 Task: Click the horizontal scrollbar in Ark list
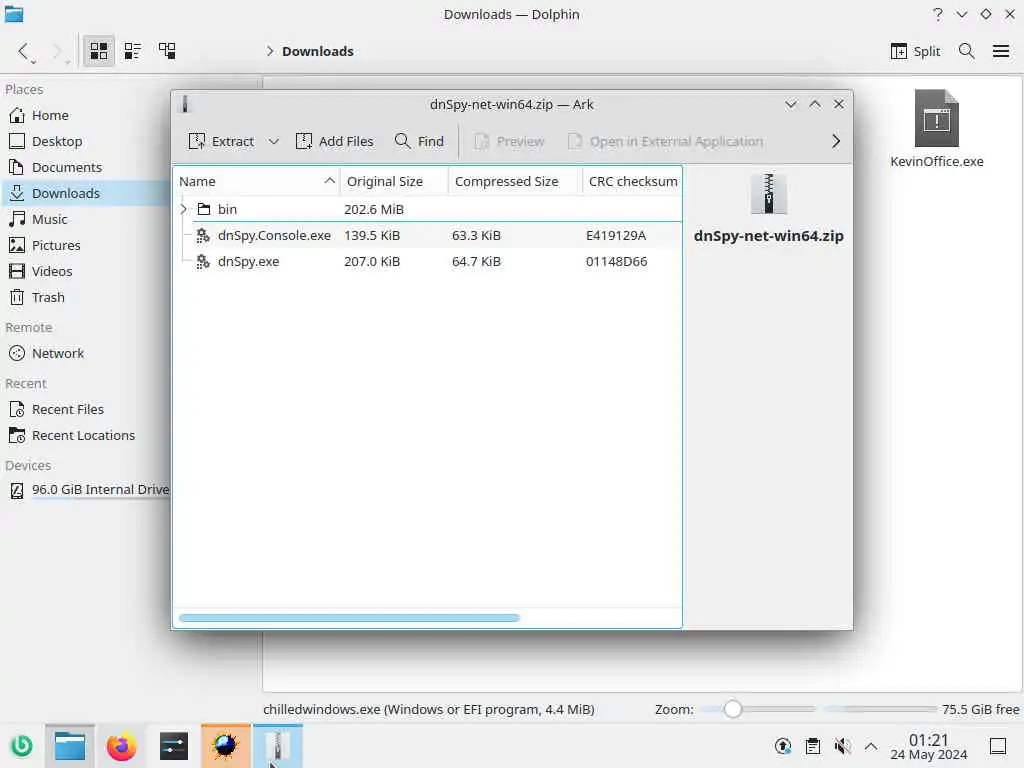349,618
